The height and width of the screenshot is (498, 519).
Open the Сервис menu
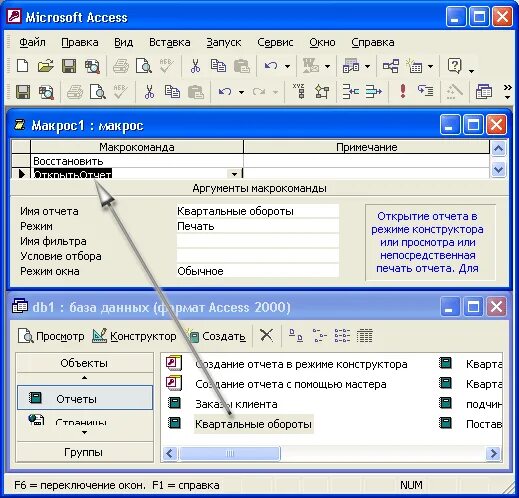click(275, 42)
